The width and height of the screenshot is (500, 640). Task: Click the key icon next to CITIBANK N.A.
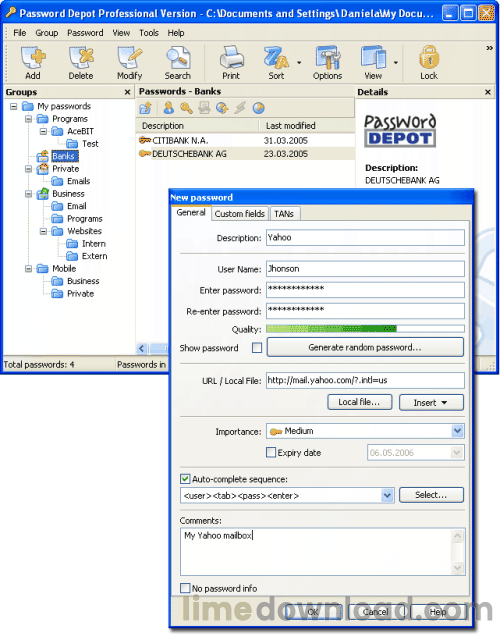[144, 140]
